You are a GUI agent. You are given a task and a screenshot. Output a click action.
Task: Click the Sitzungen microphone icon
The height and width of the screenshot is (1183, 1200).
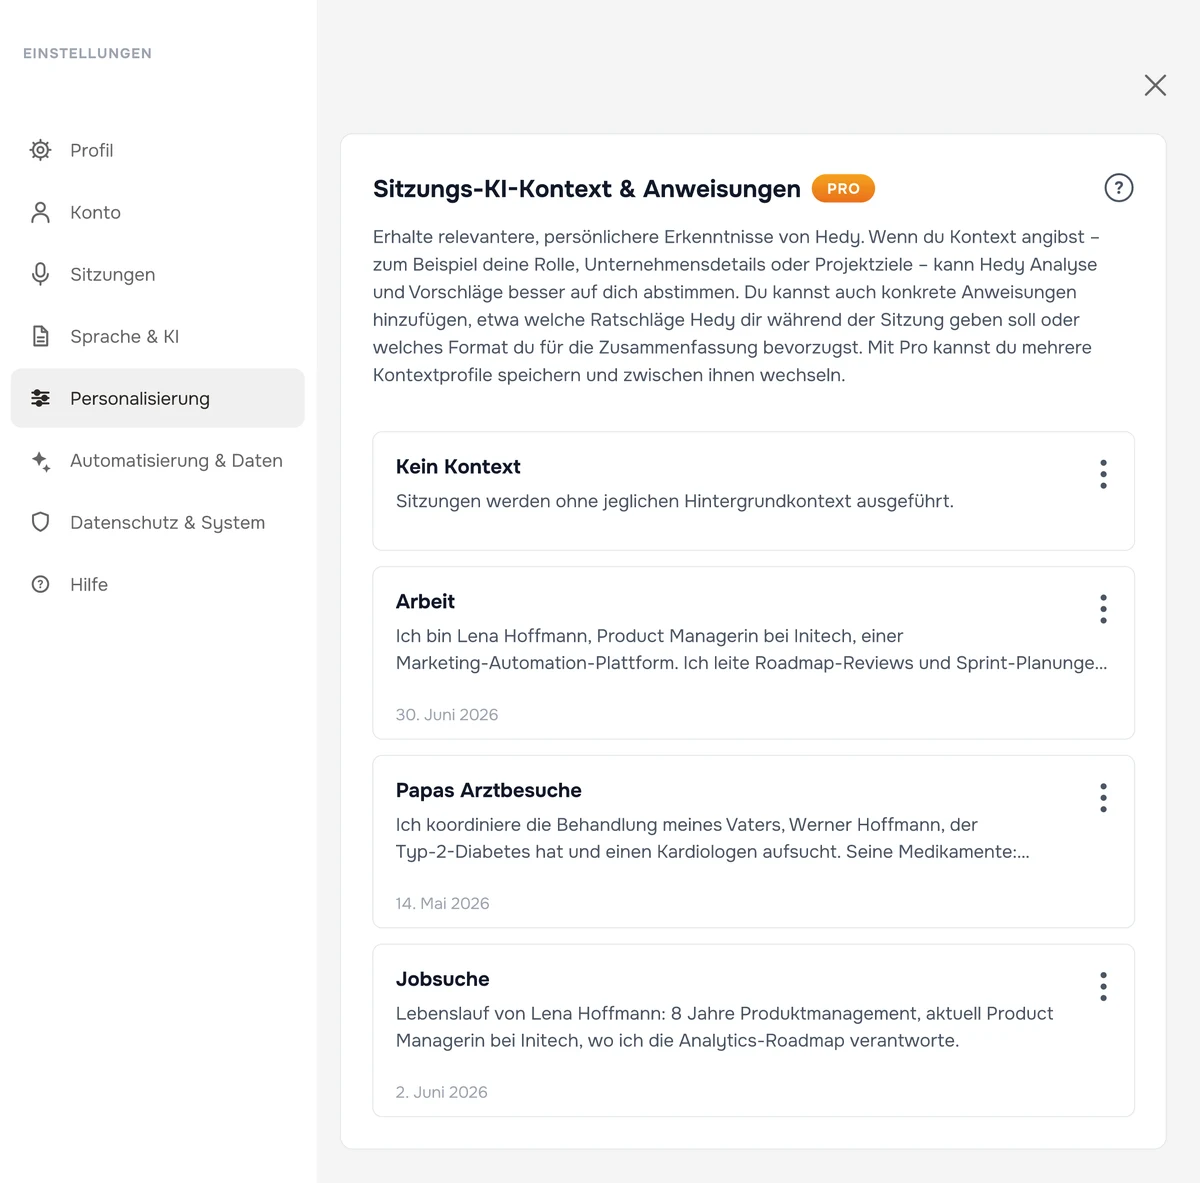pos(40,274)
